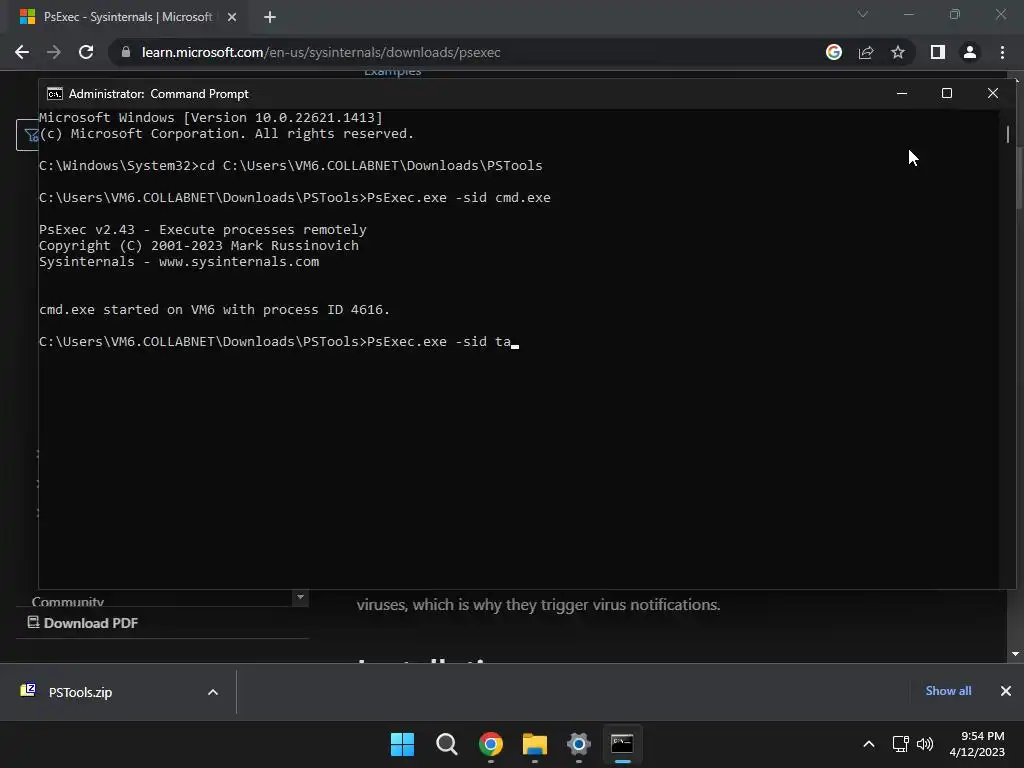The height and width of the screenshot is (768, 1024).
Task: Click the Download PDF link
Action: (83, 623)
